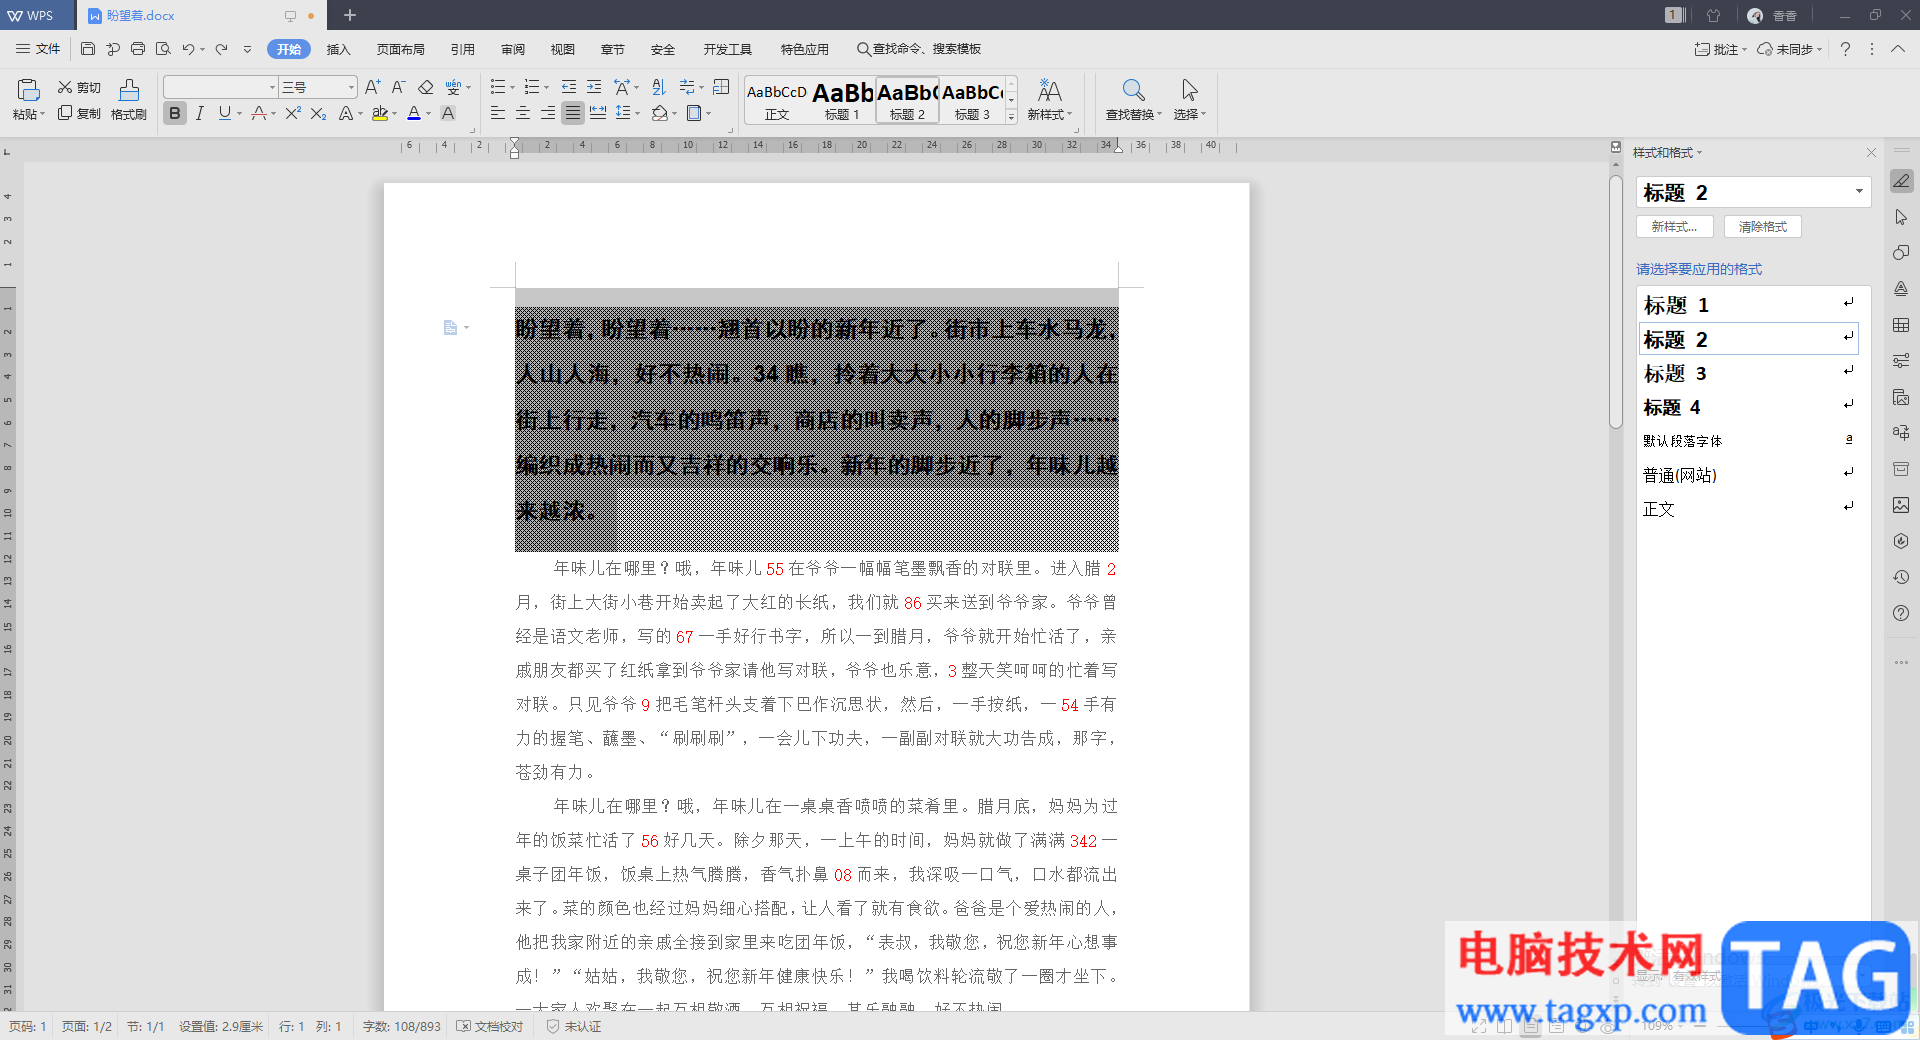Viewport: 1920px width, 1040px height.
Task: Expand the styles gallery more arrow
Action: point(1012,117)
